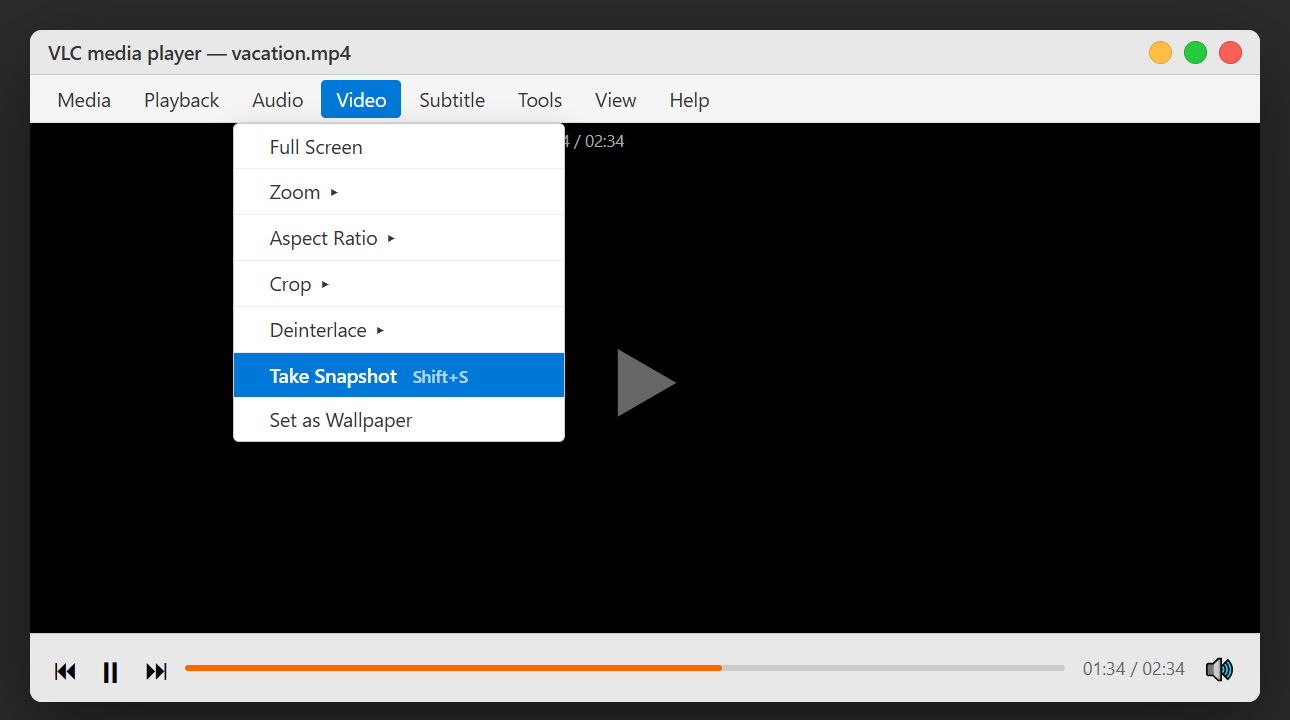Skip to the previous track
Image resolution: width=1290 pixels, height=720 pixels.
(65, 671)
